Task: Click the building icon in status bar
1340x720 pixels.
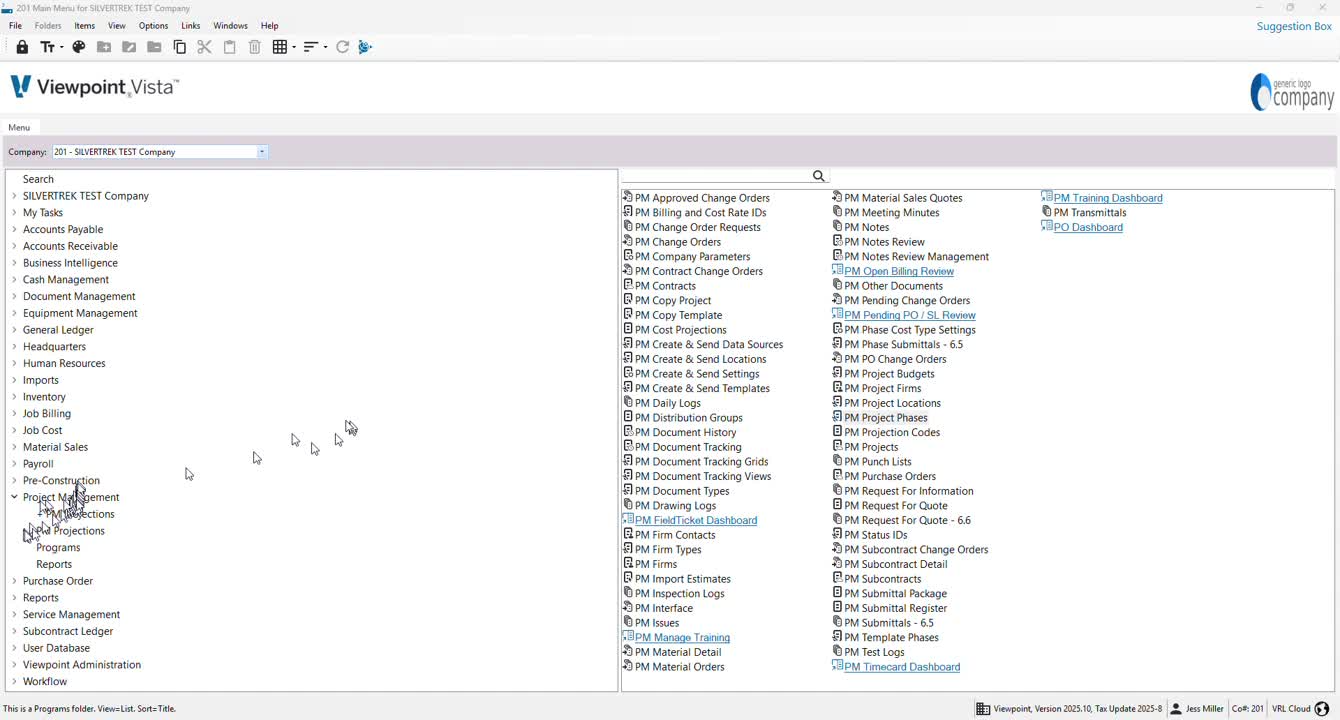Action: tap(983, 709)
